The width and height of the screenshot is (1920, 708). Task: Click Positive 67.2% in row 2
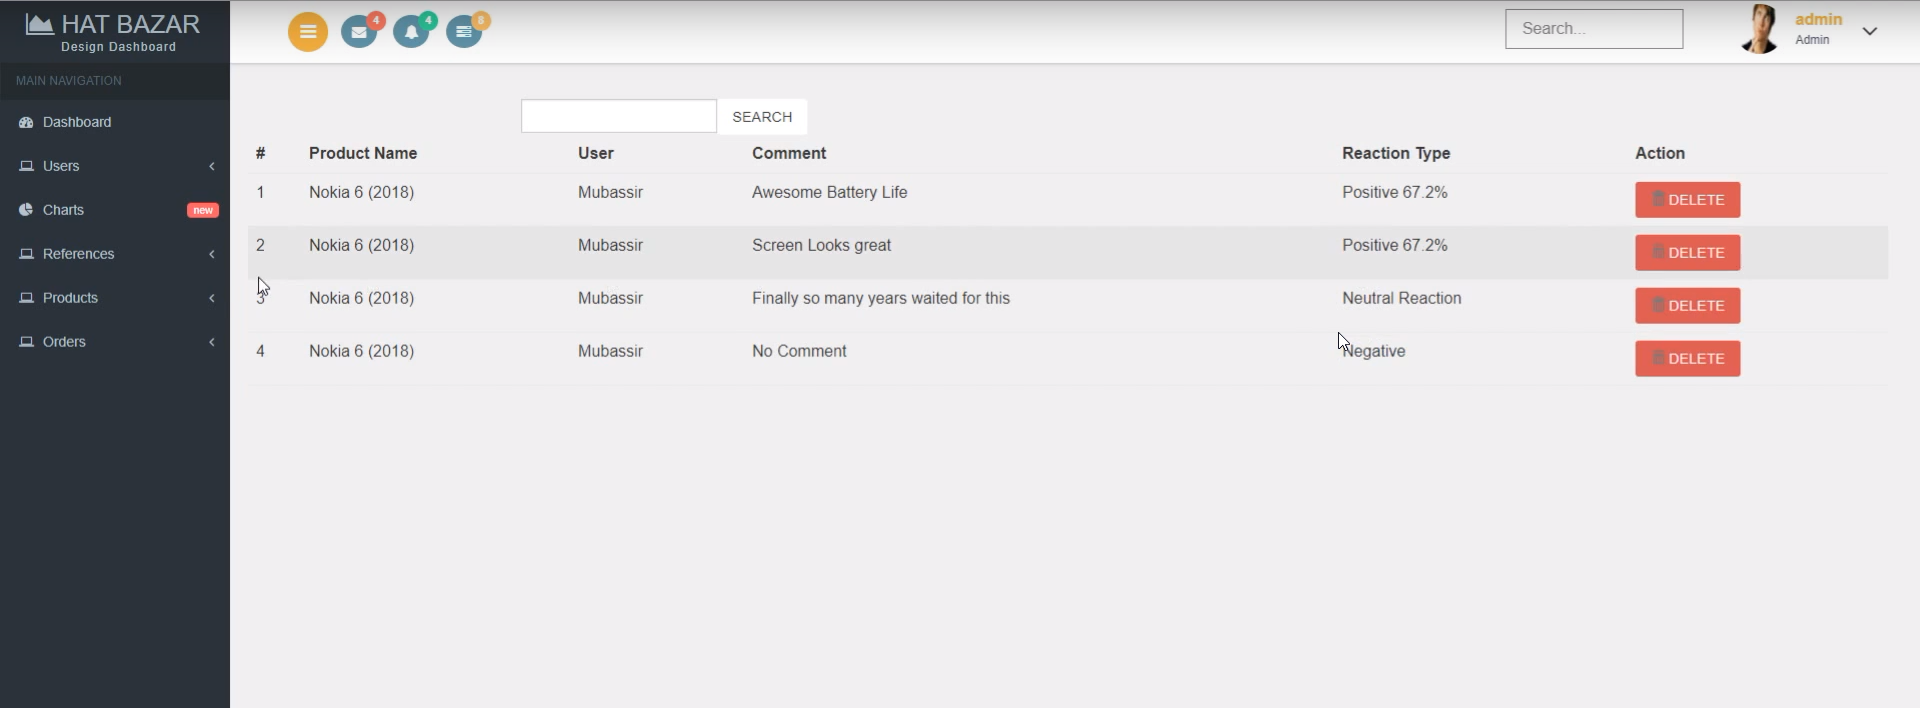[1395, 245]
